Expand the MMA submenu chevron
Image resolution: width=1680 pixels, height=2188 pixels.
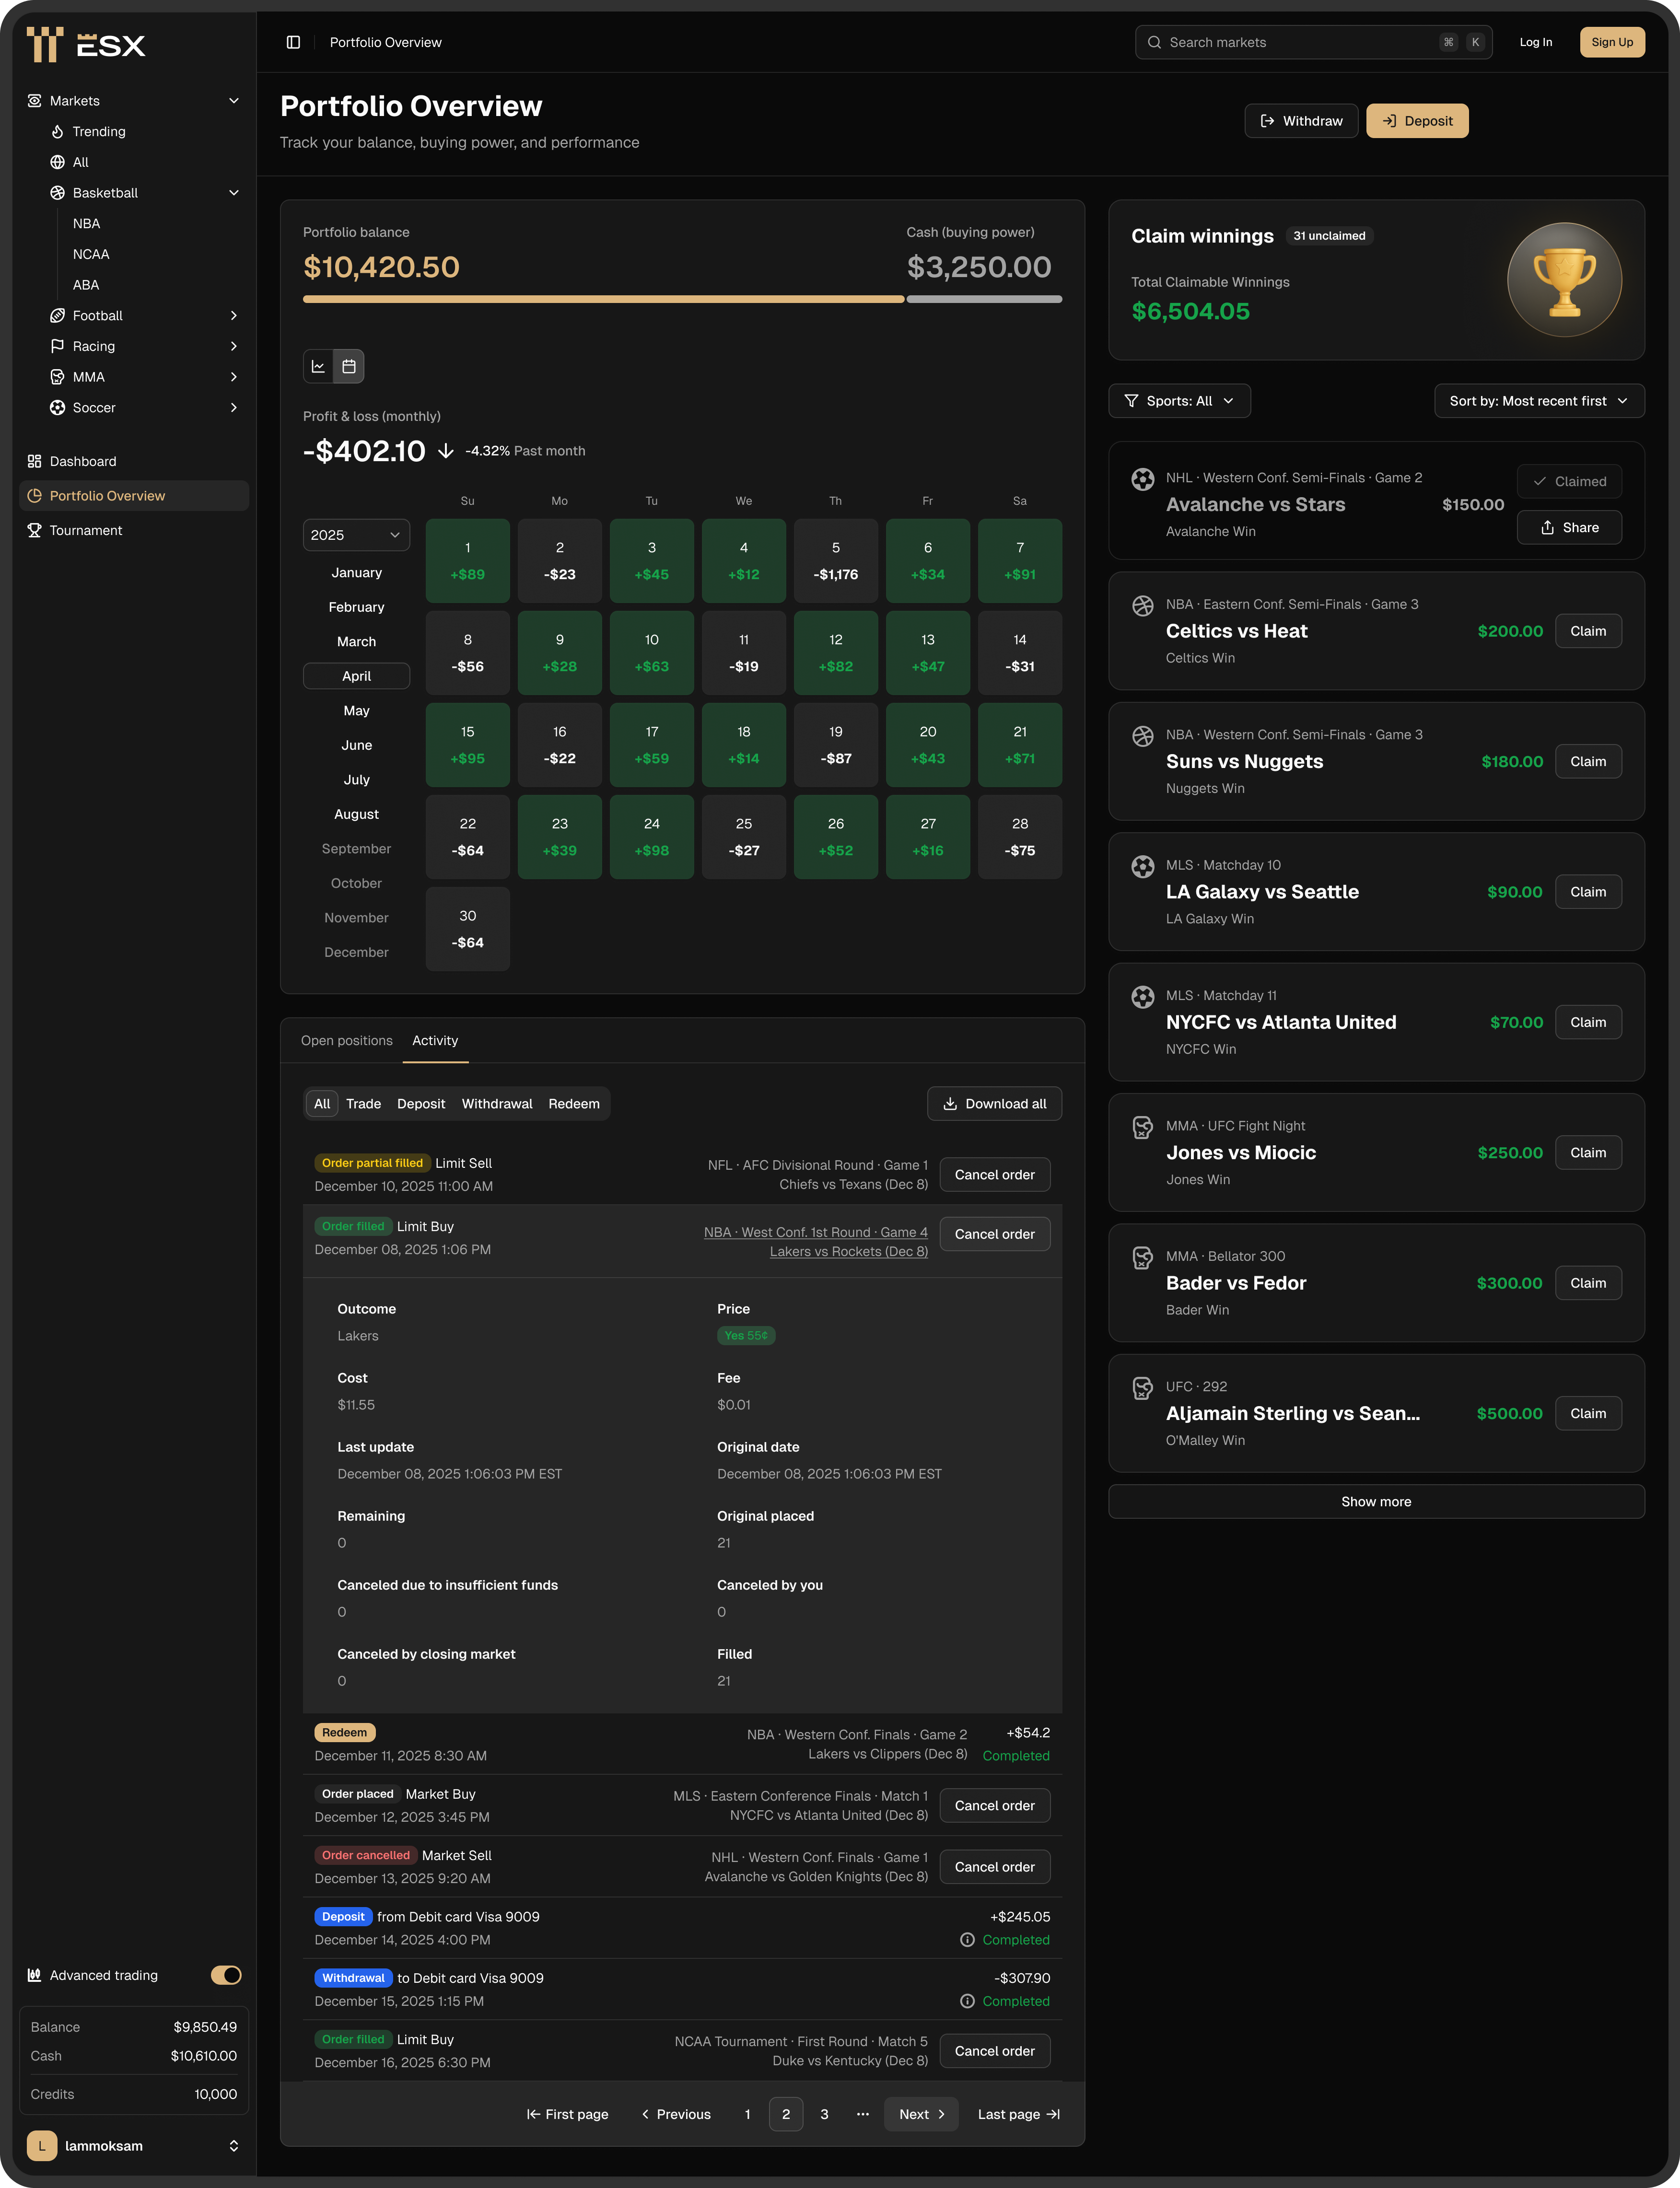pos(234,377)
